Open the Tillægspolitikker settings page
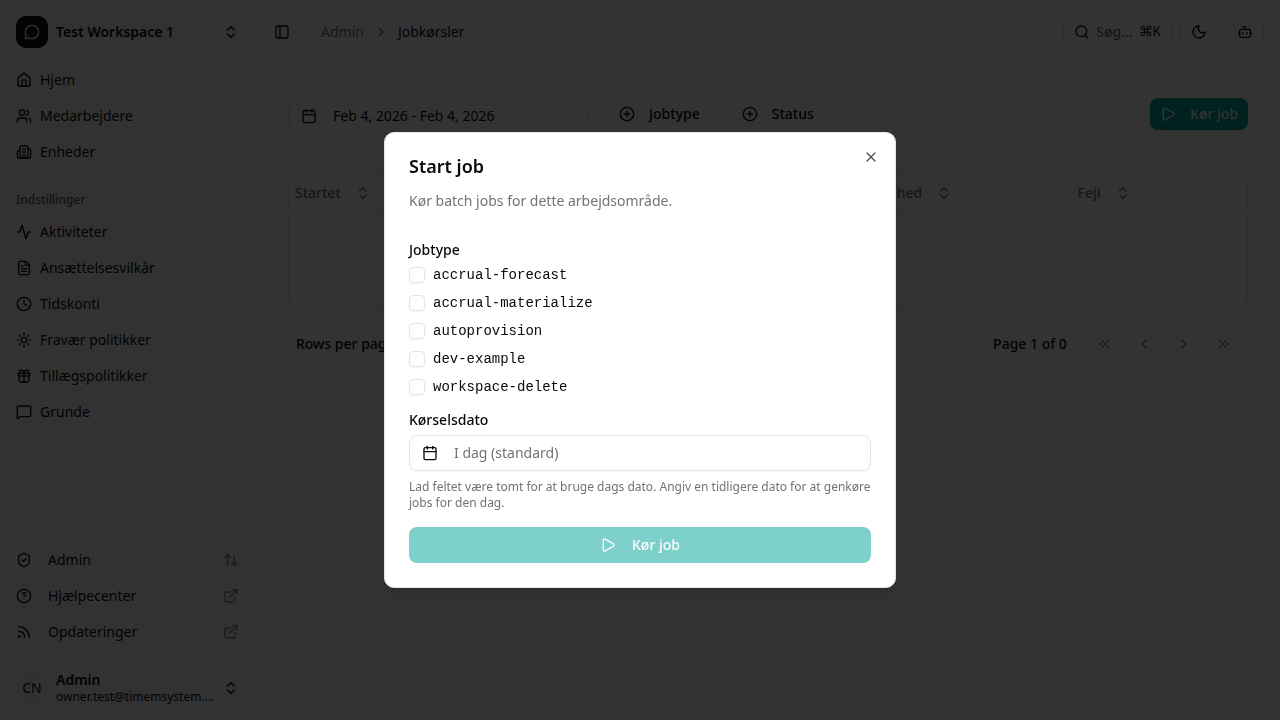The width and height of the screenshot is (1280, 720). (95, 375)
